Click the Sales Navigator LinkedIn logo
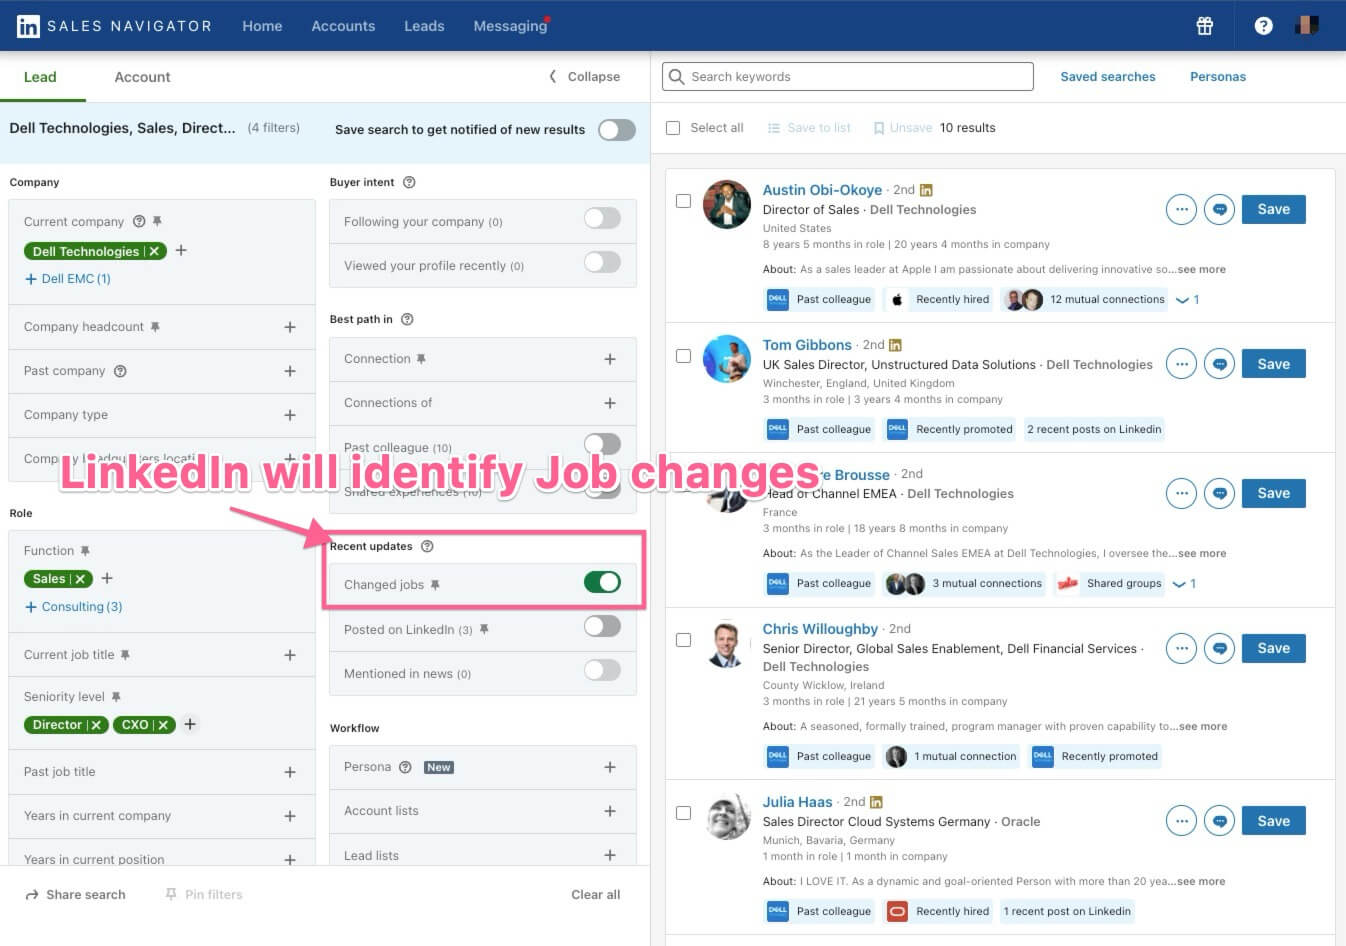Image resolution: width=1346 pixels, height=946 pixels. pyautogui.click(x=28, y=26)
